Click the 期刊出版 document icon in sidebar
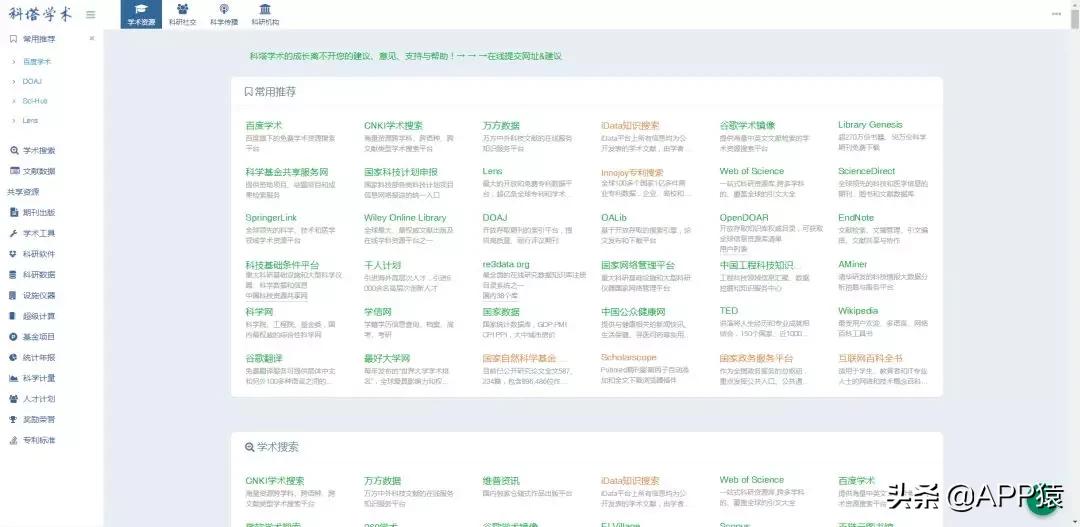1080x527 pixels. [14, 212]
